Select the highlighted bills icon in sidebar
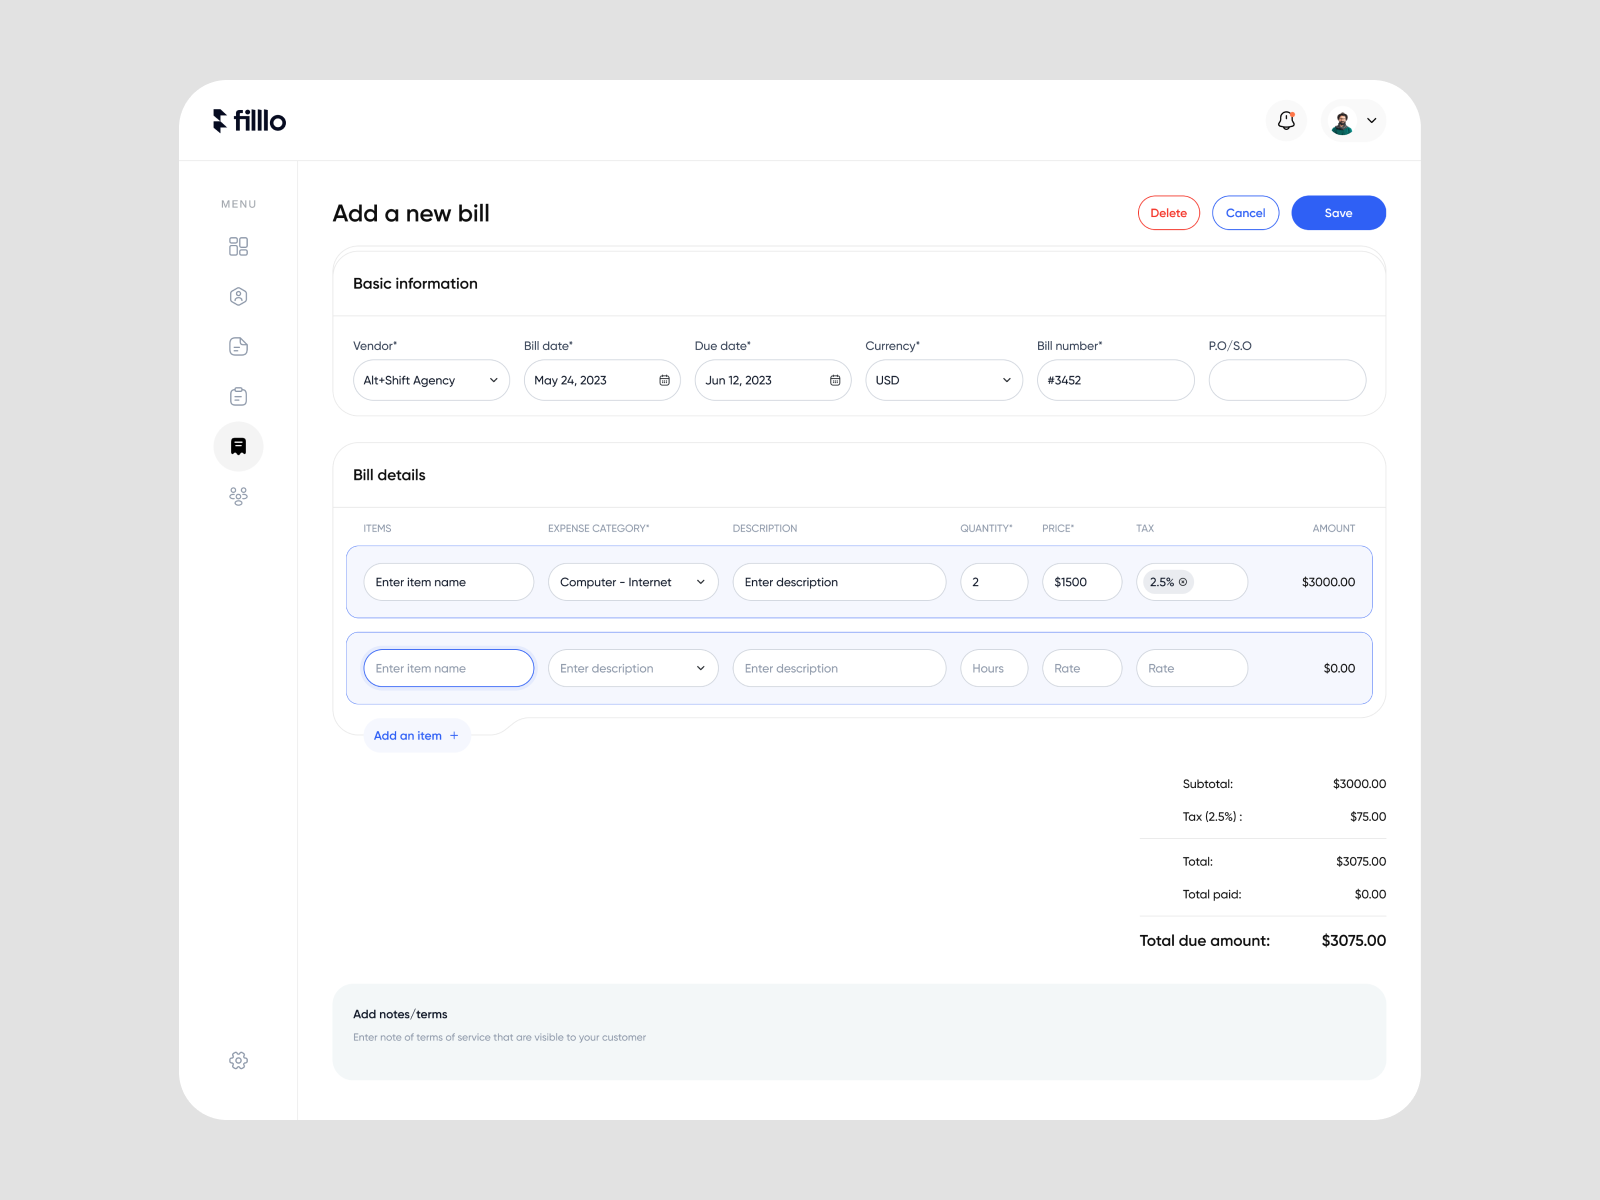 (x=238, y=446)
